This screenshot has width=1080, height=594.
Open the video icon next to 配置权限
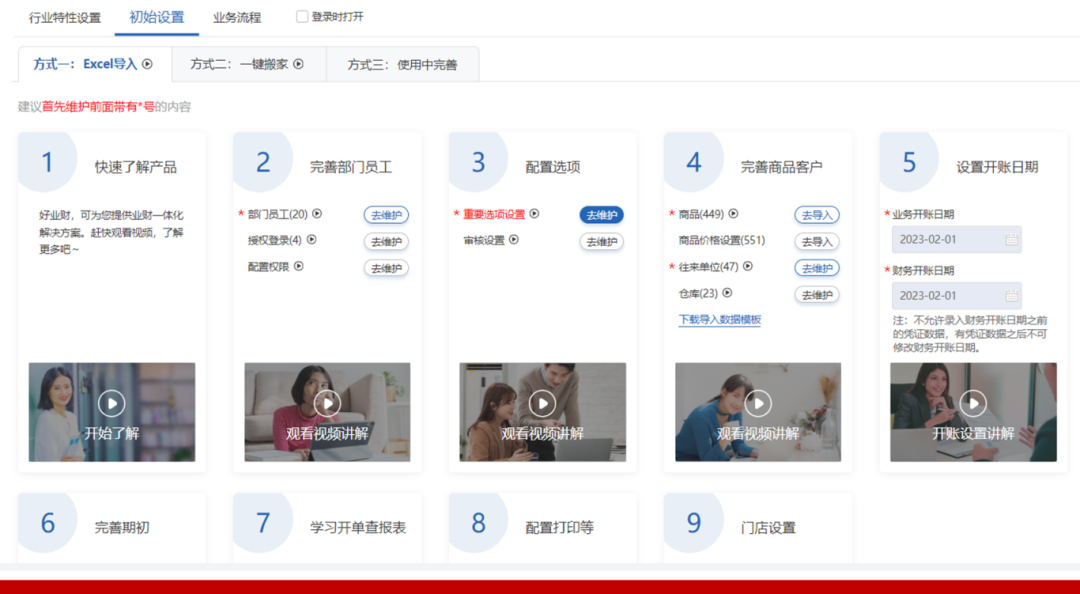[298, 265]
